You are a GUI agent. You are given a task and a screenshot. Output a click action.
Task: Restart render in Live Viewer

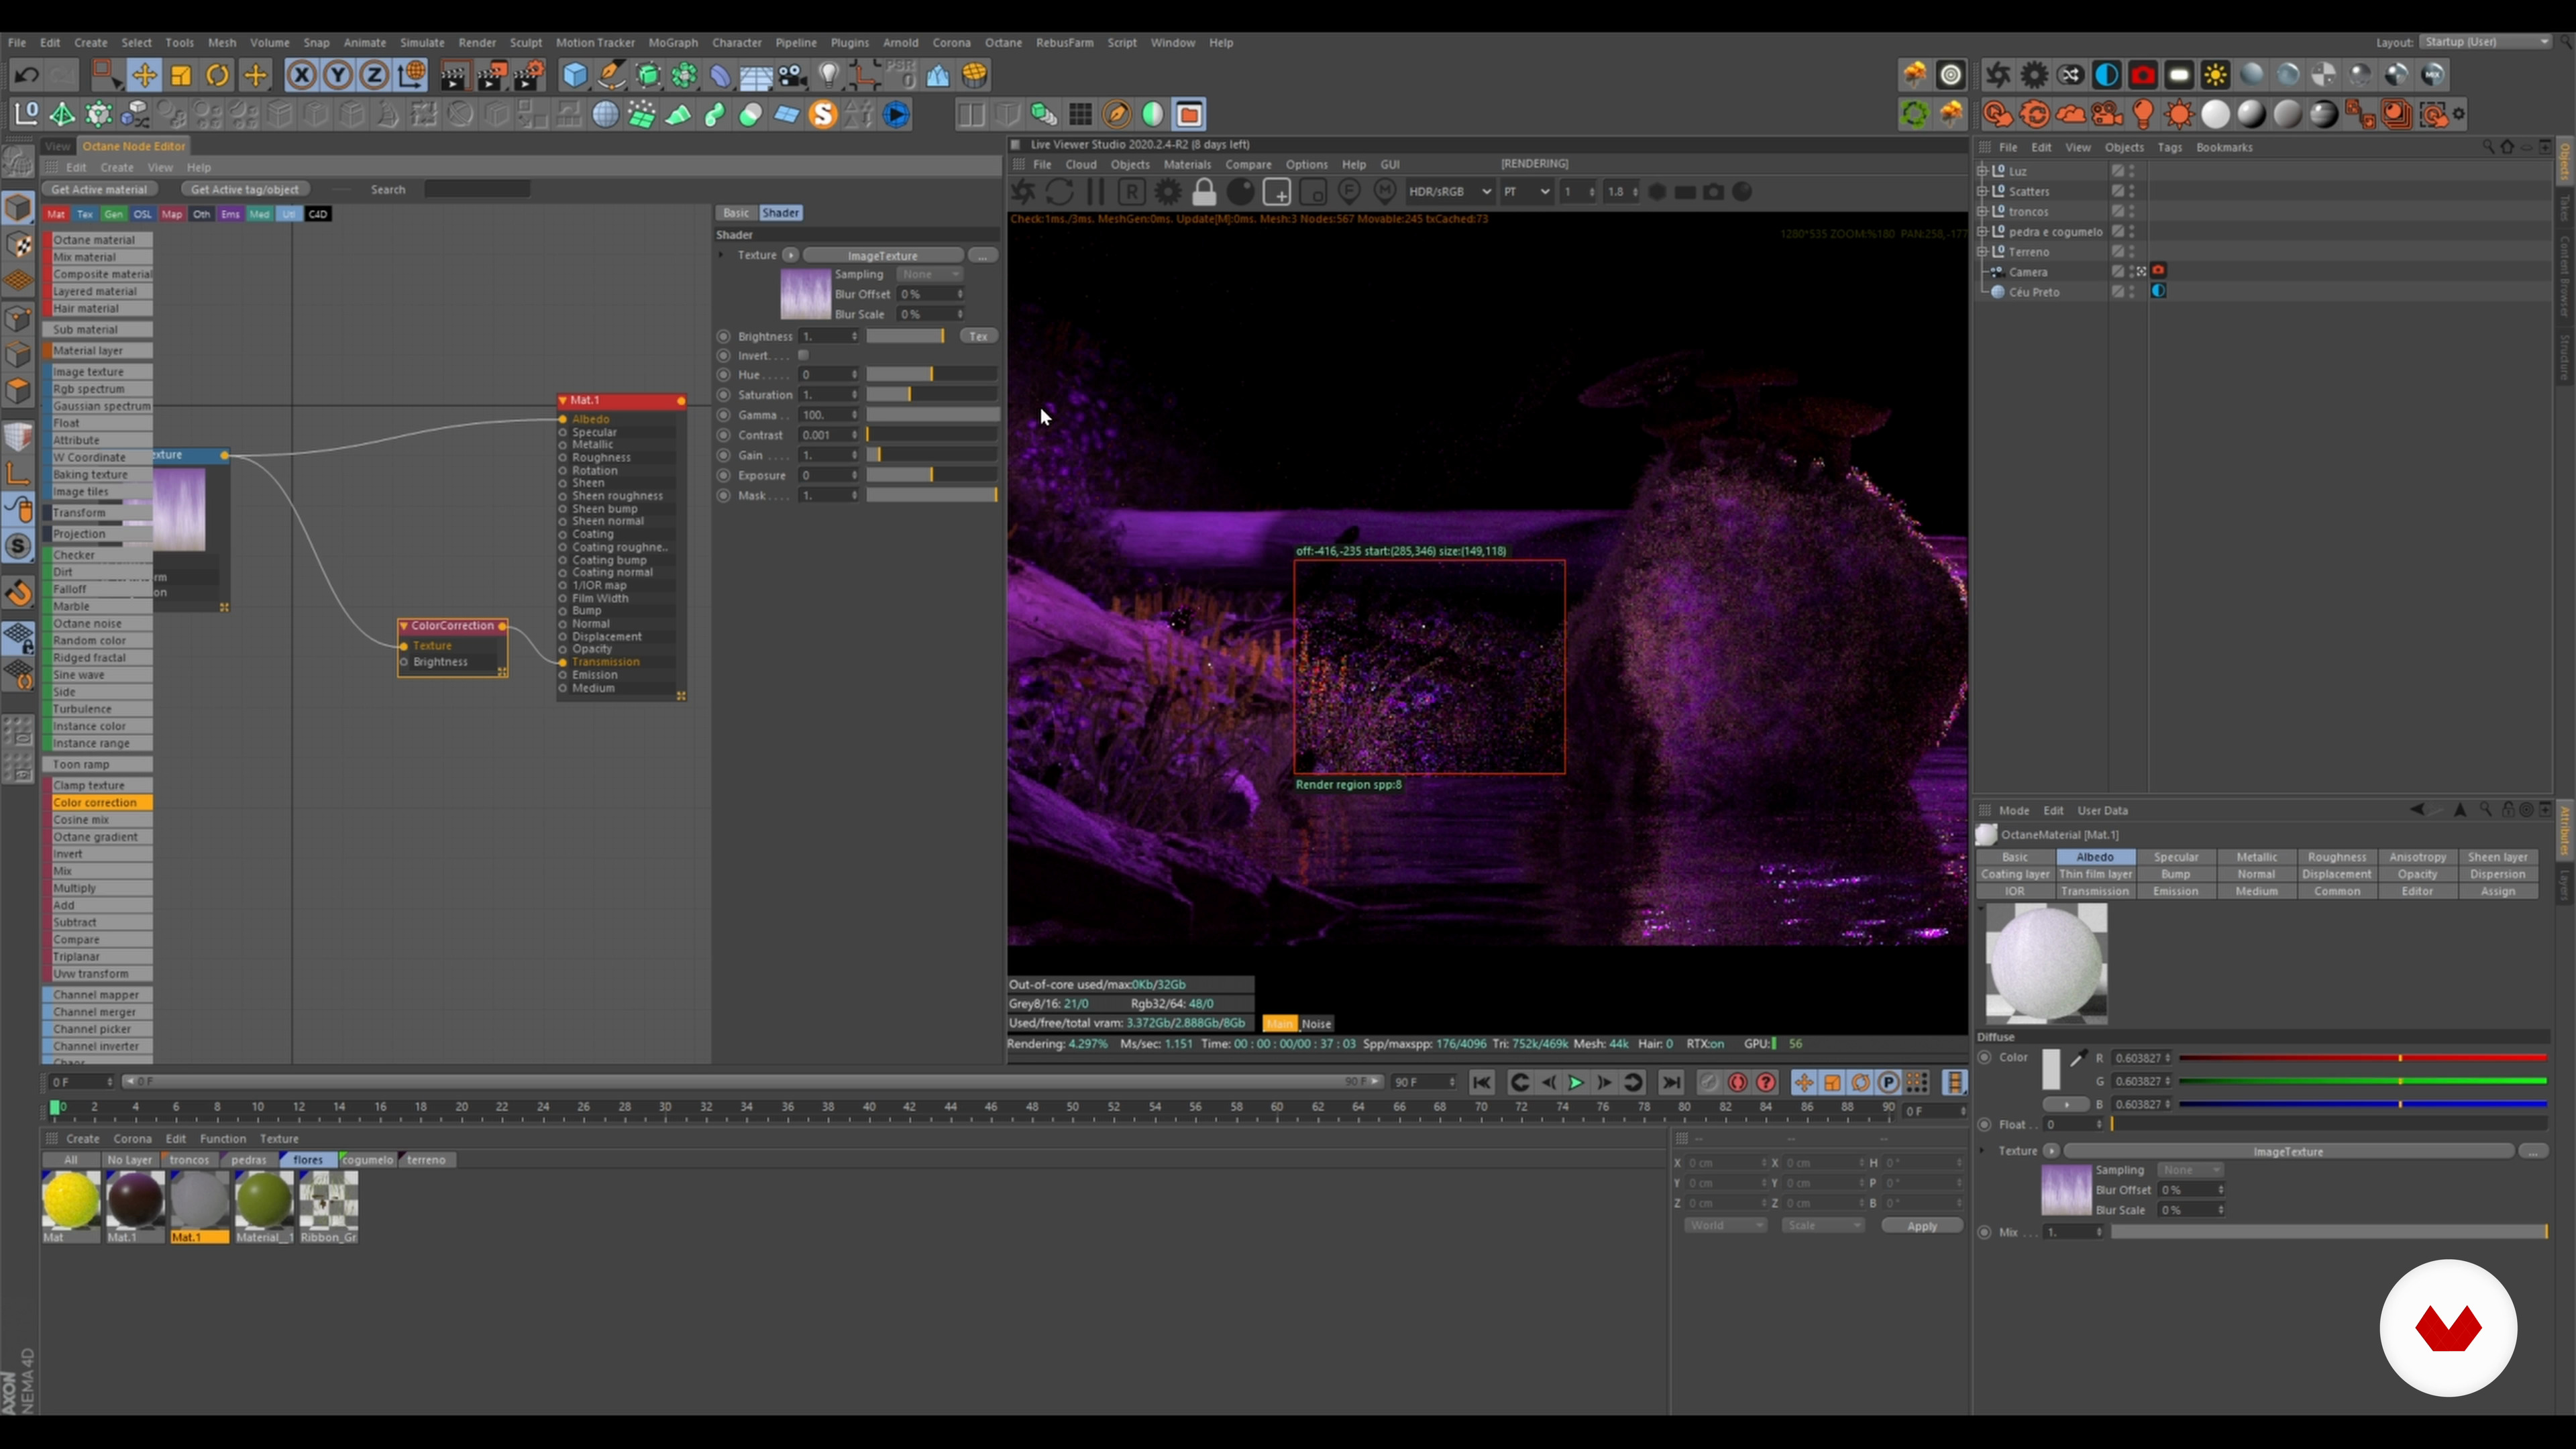[1059, 192]
